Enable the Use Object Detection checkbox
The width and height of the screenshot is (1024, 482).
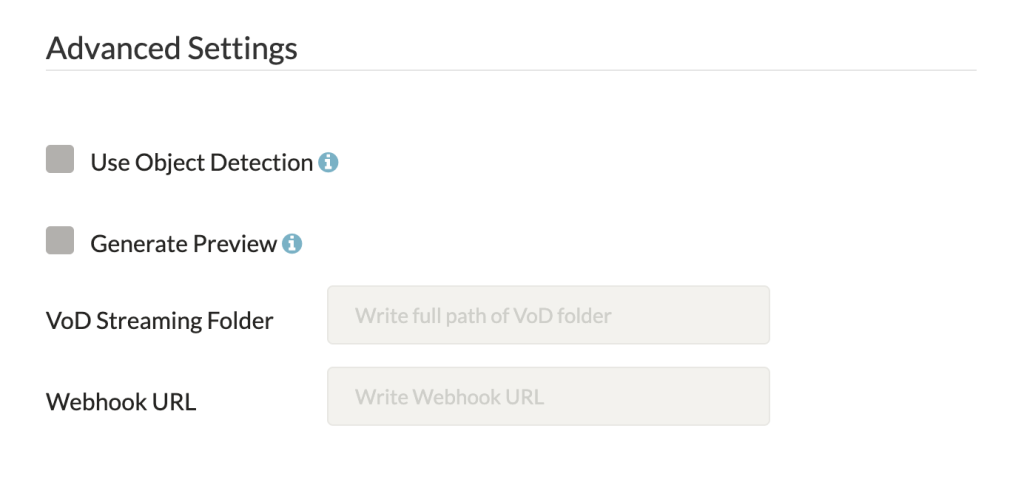(60, 159)
